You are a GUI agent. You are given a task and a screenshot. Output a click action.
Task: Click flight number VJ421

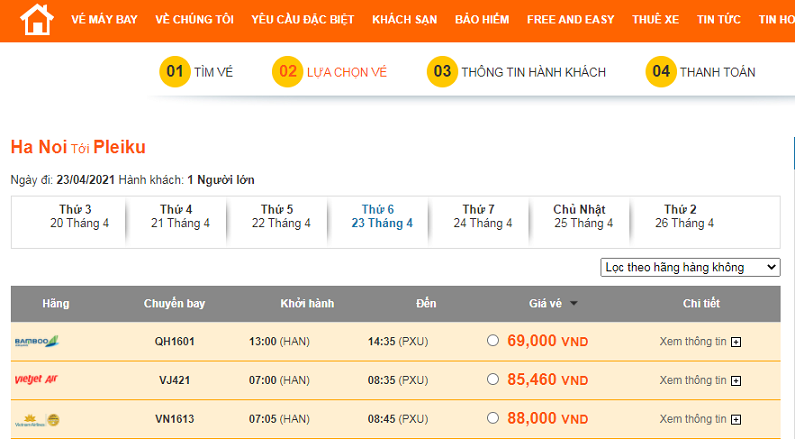coord(174,380)
